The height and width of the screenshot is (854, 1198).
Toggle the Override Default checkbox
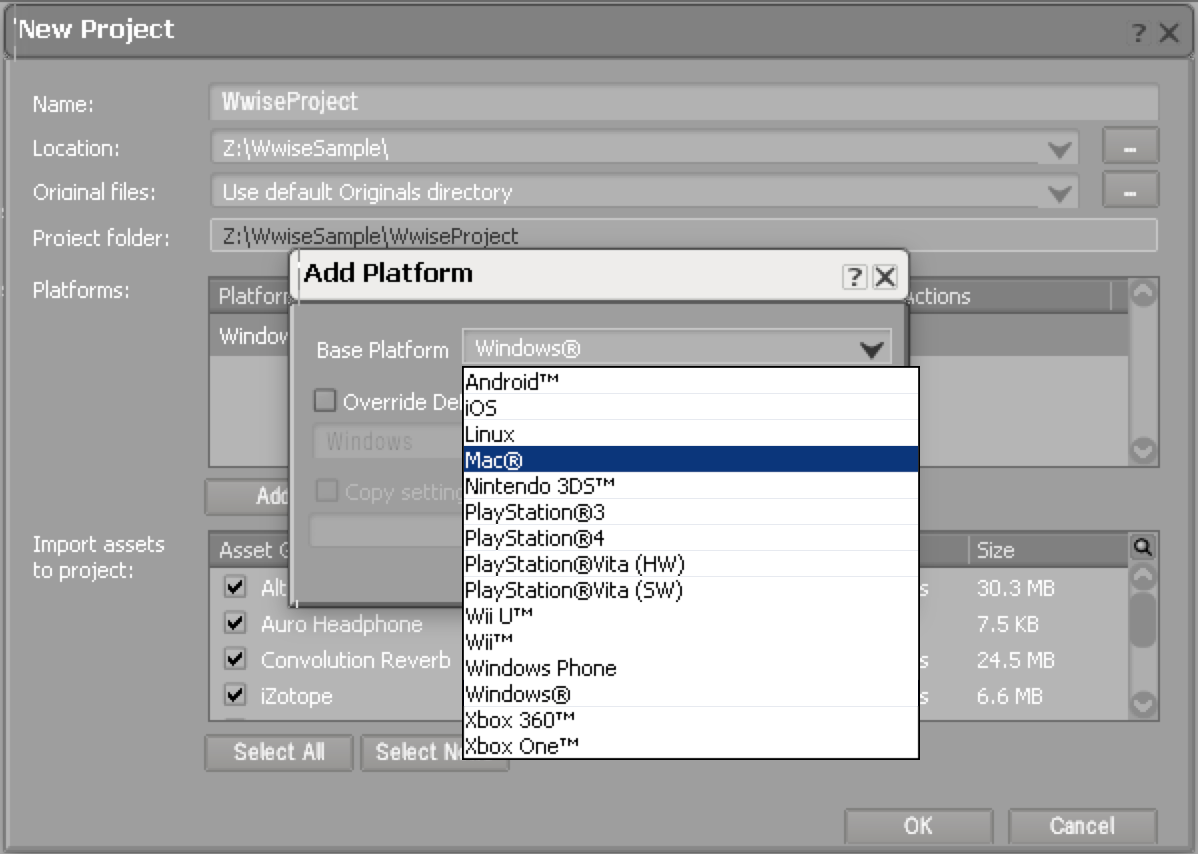[x=325, y=400]
